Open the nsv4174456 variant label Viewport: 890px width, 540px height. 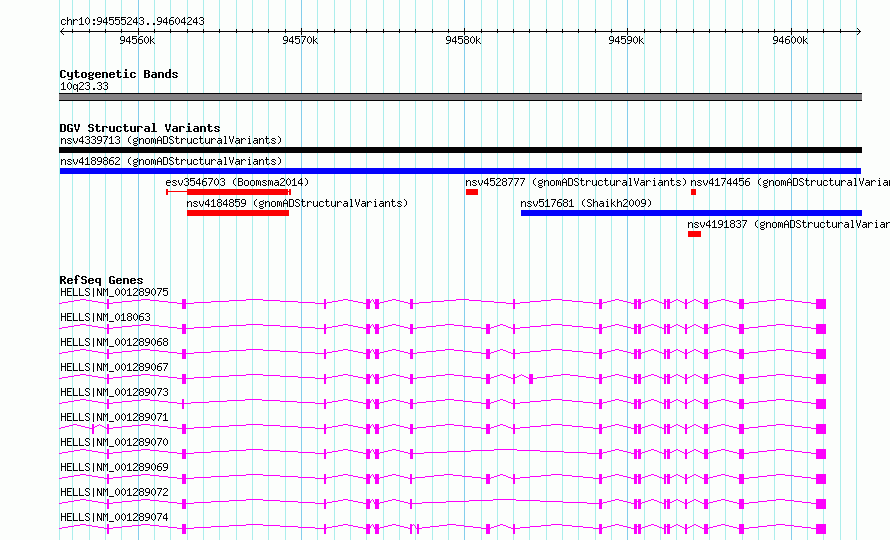790,182
